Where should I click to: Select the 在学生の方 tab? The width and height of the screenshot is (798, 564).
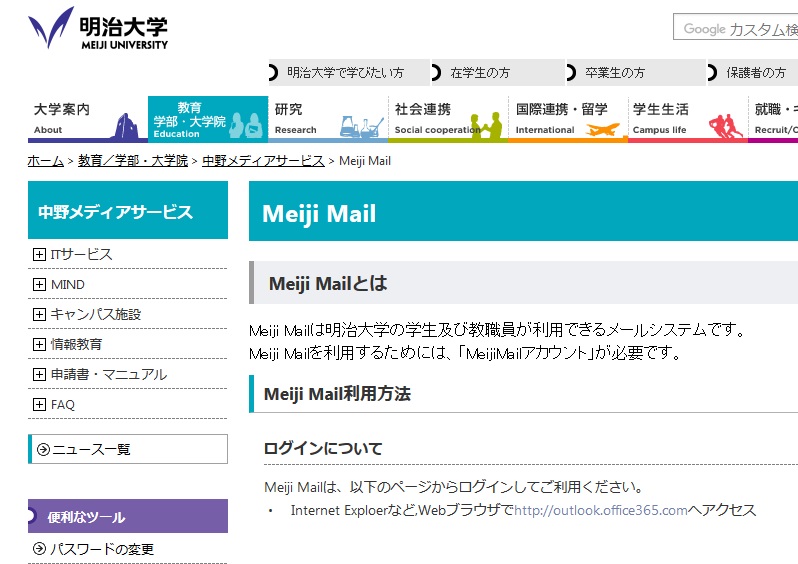coord(498,72)
